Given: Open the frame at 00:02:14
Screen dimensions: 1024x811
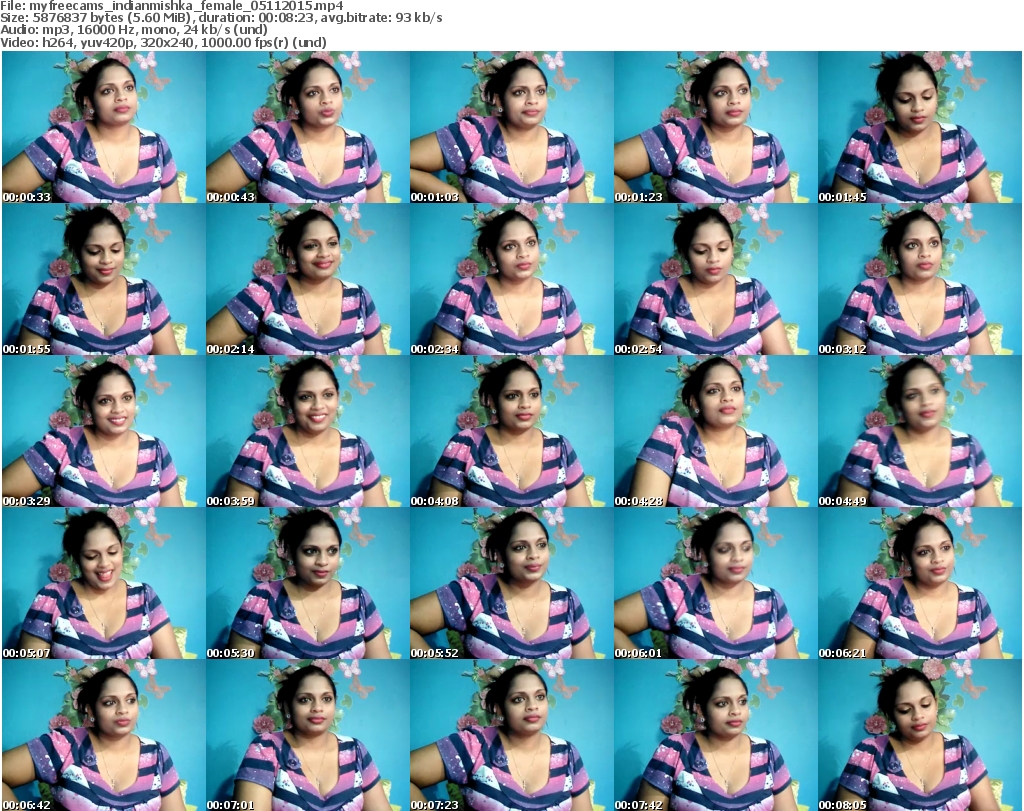Looking at the screenshot, I should tap(308, 279).
